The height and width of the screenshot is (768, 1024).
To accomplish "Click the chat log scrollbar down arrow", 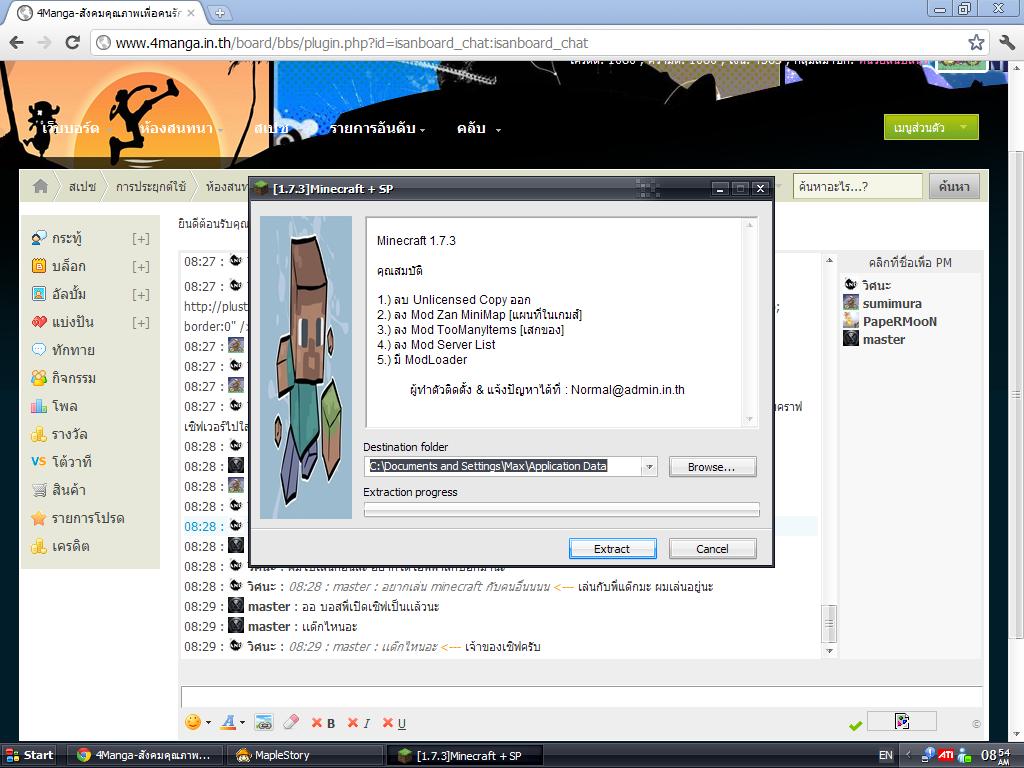I will (x=829, y=651).
